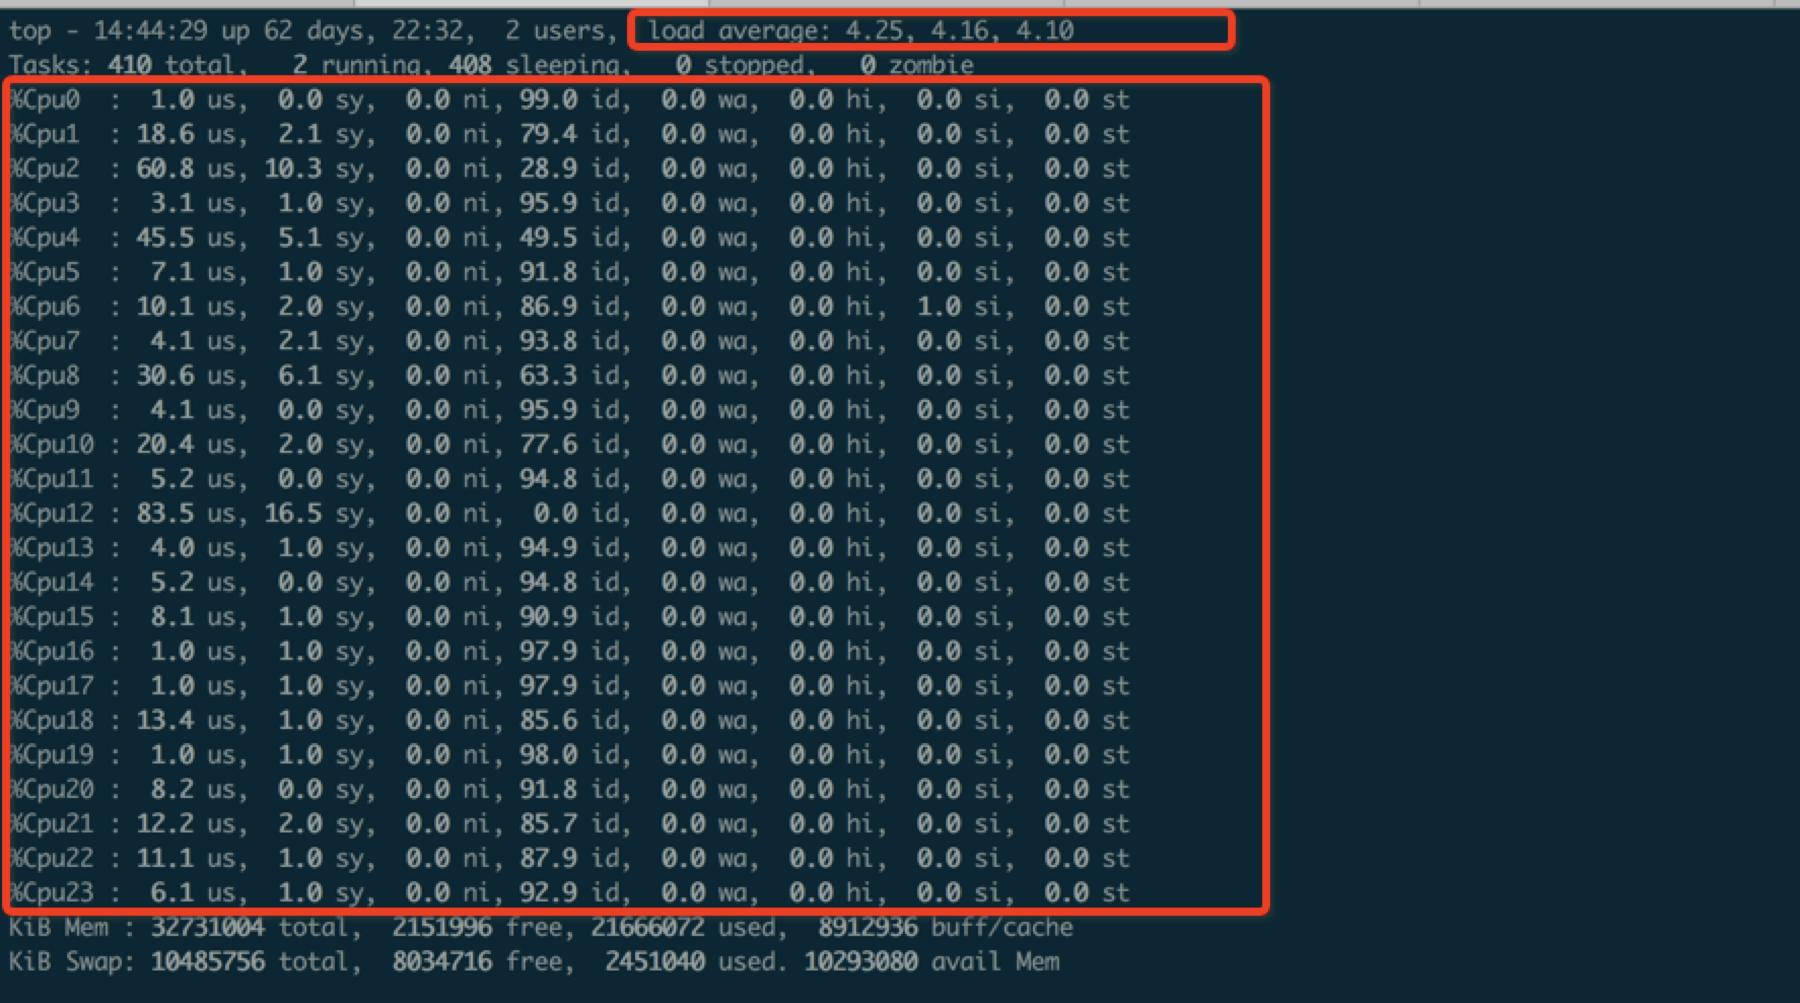Click the 8034716 free swap value
The width and height of the screenshot is (1800, 1003).
442,962
